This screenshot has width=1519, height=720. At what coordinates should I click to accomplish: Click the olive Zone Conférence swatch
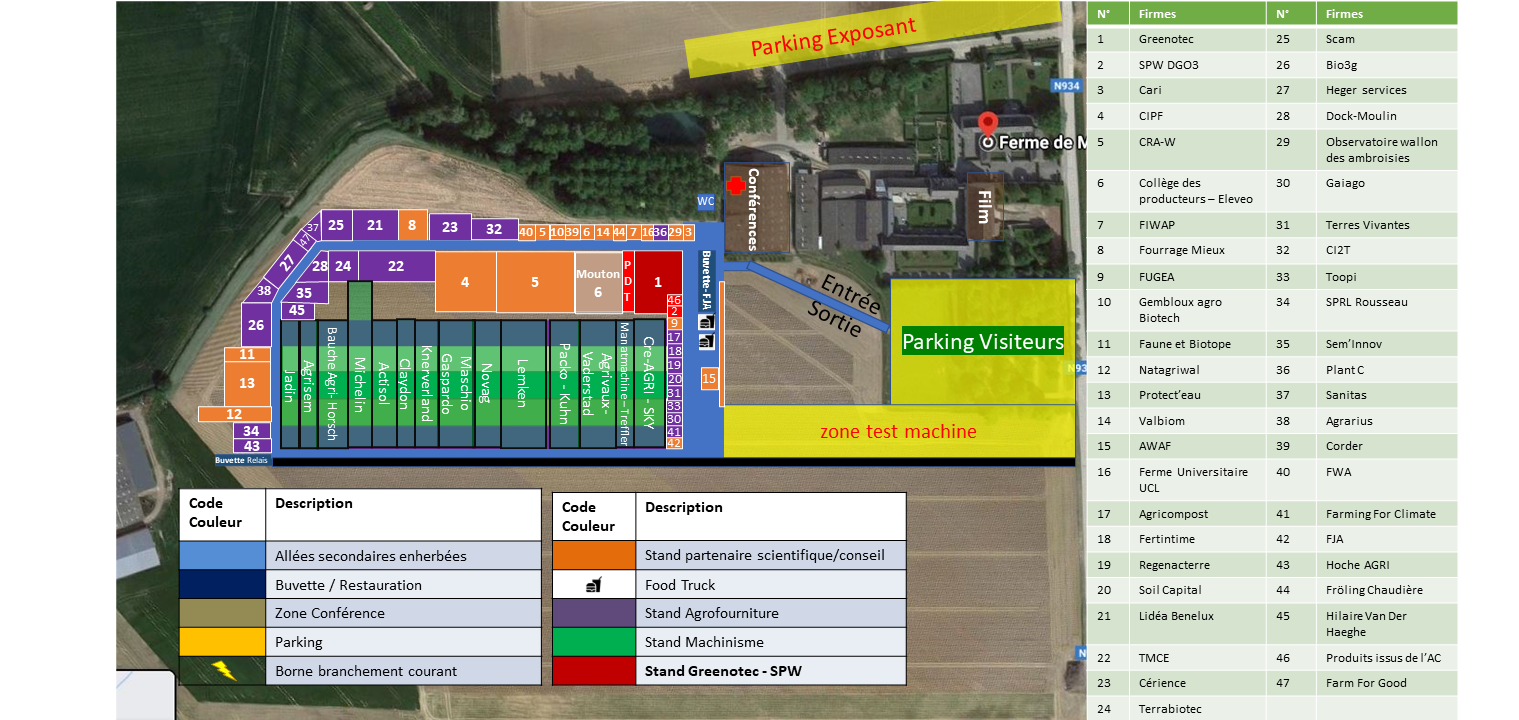222,613
